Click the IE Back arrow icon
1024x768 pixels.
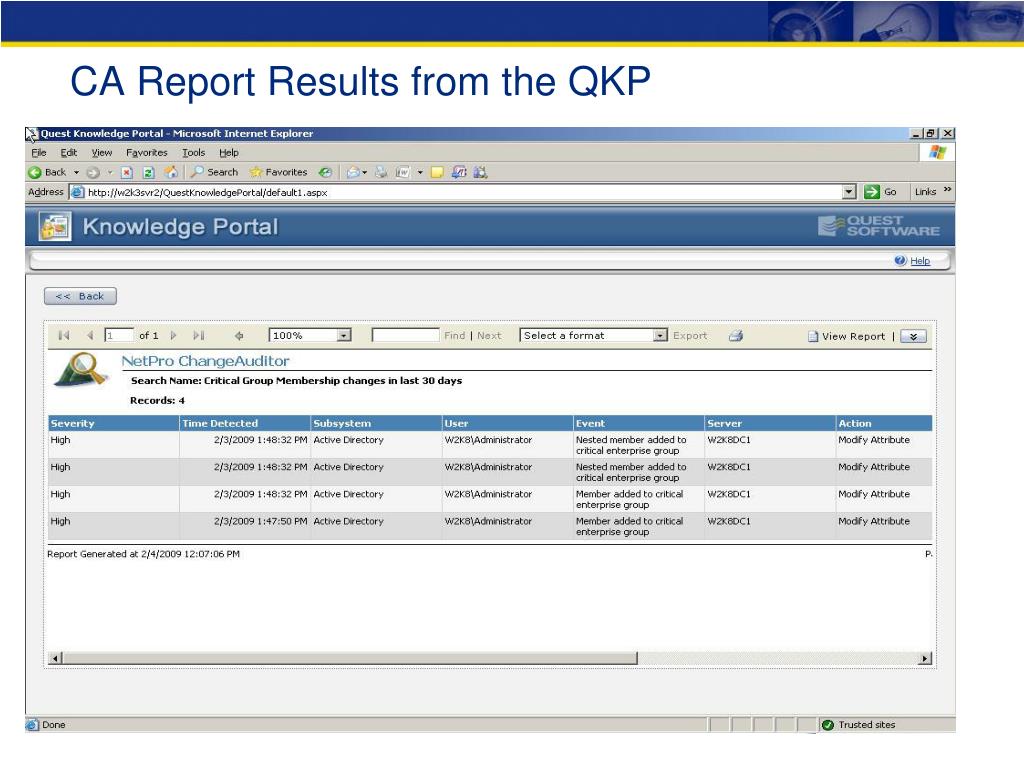coord(35,172)
